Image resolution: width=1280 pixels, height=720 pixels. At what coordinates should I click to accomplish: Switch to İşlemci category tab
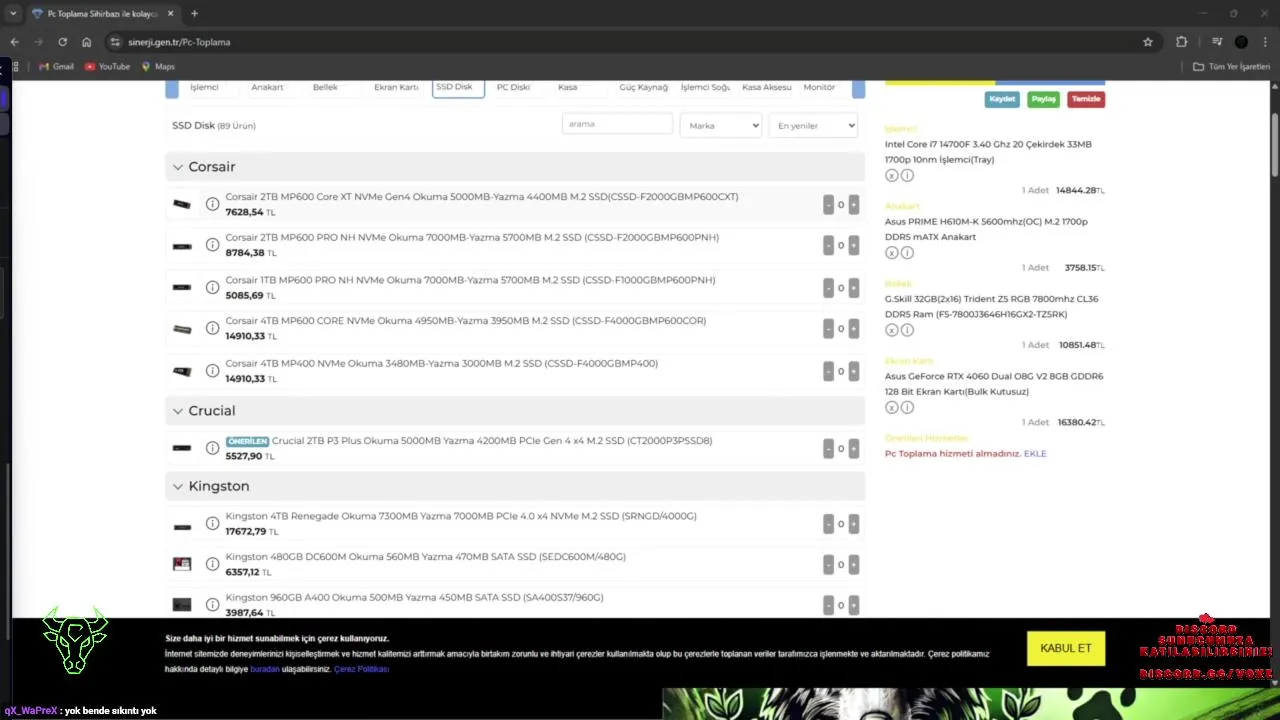[204, 87]
